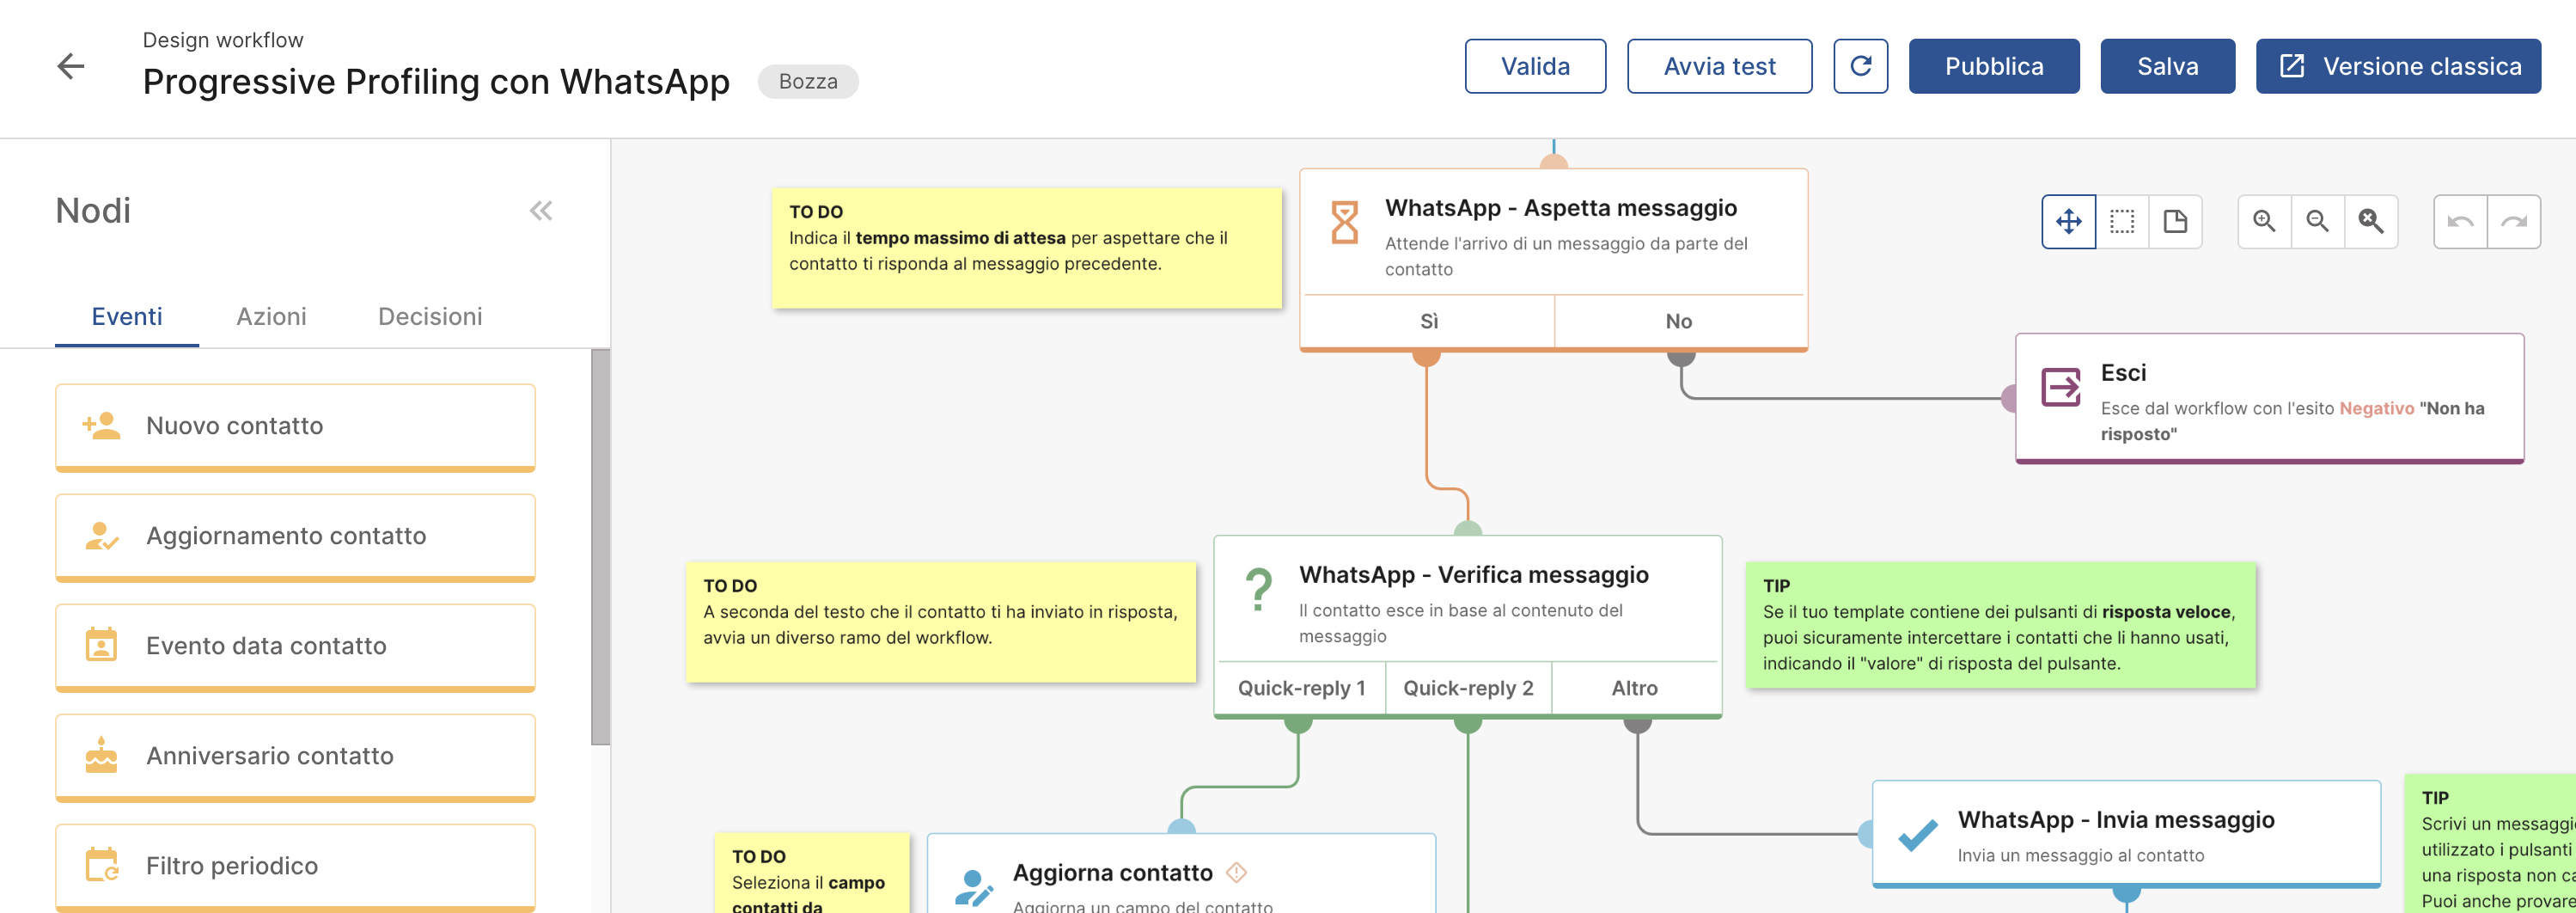Click the TO DO note about tempo massimo di attesa
Screen dimensions: 2576x913
click(1027, 247)
